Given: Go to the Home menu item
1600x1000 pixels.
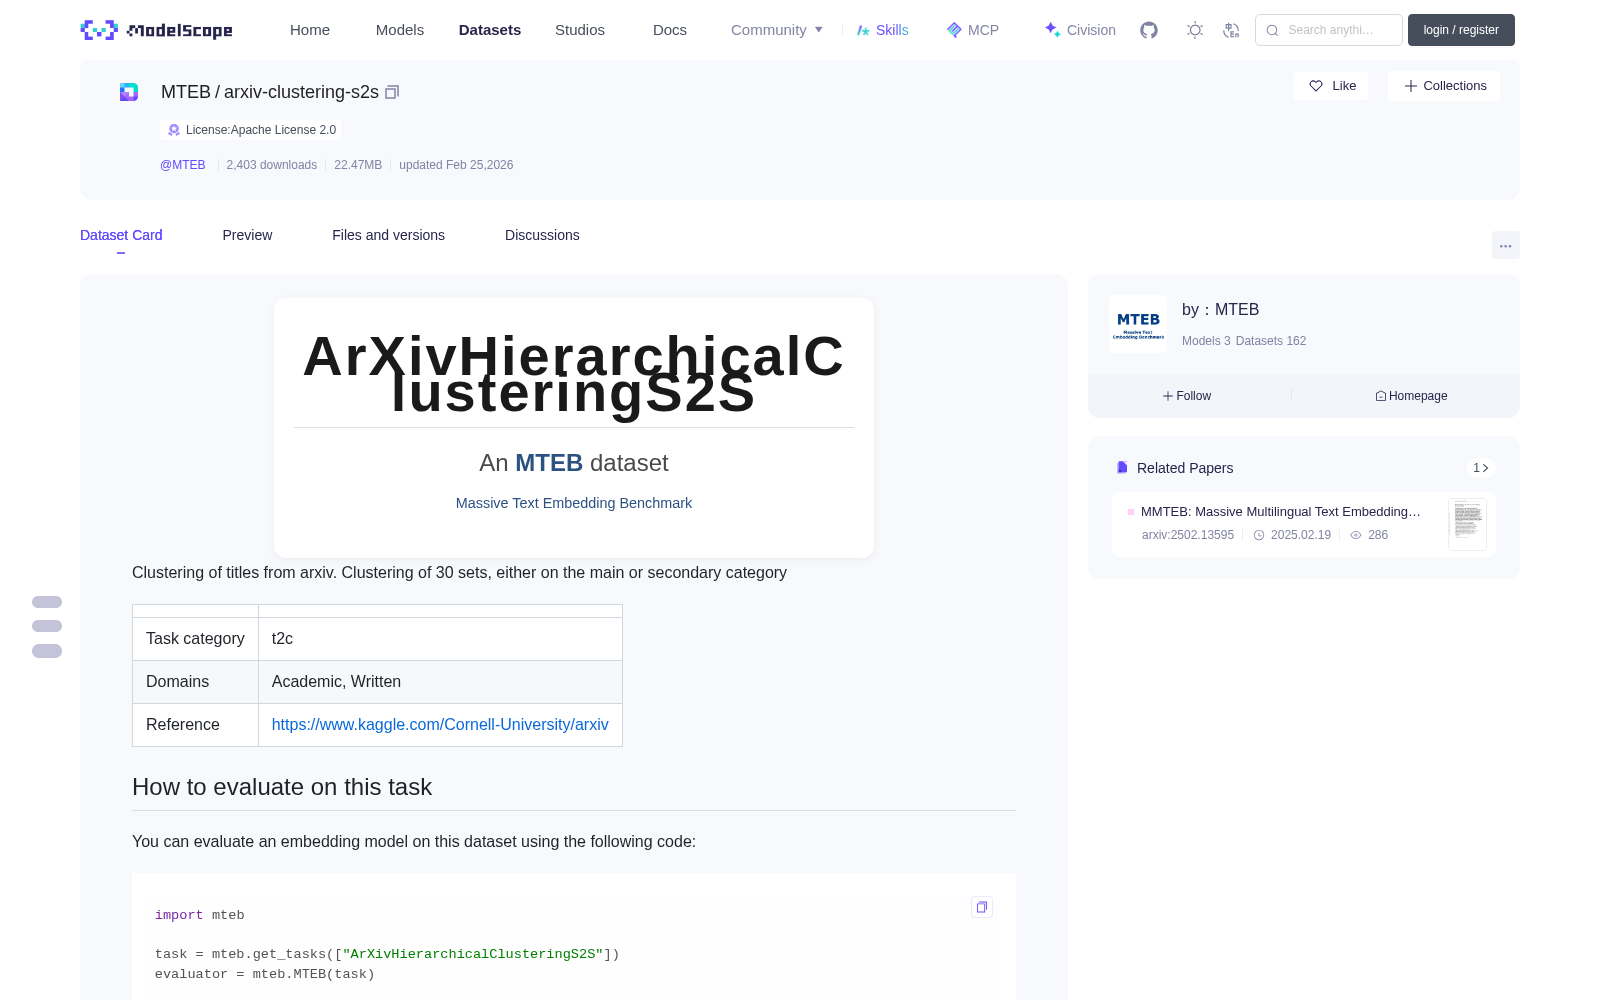Looking at the screenshot, I should click(x=310, y=30).
